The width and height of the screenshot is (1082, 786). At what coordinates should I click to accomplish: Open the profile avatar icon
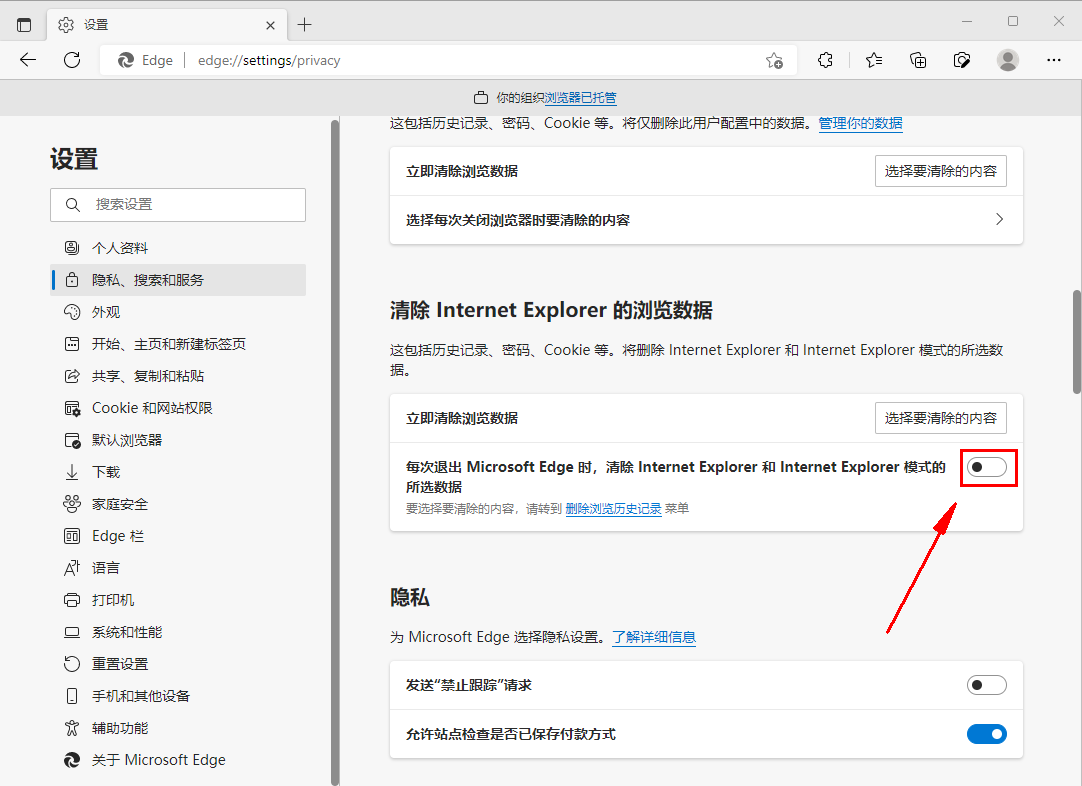[1007, 60]
